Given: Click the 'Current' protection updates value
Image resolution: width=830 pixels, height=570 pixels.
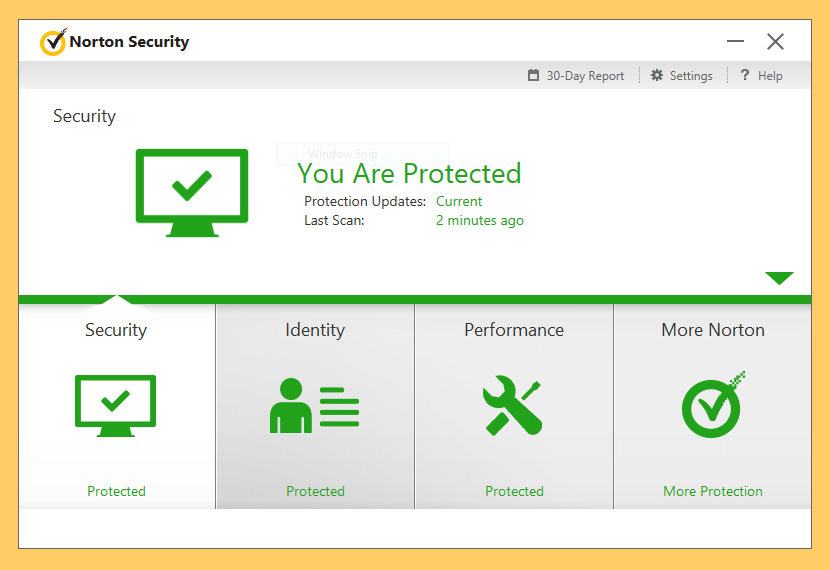Looking at the screenshot, I should tap(459, 202).
